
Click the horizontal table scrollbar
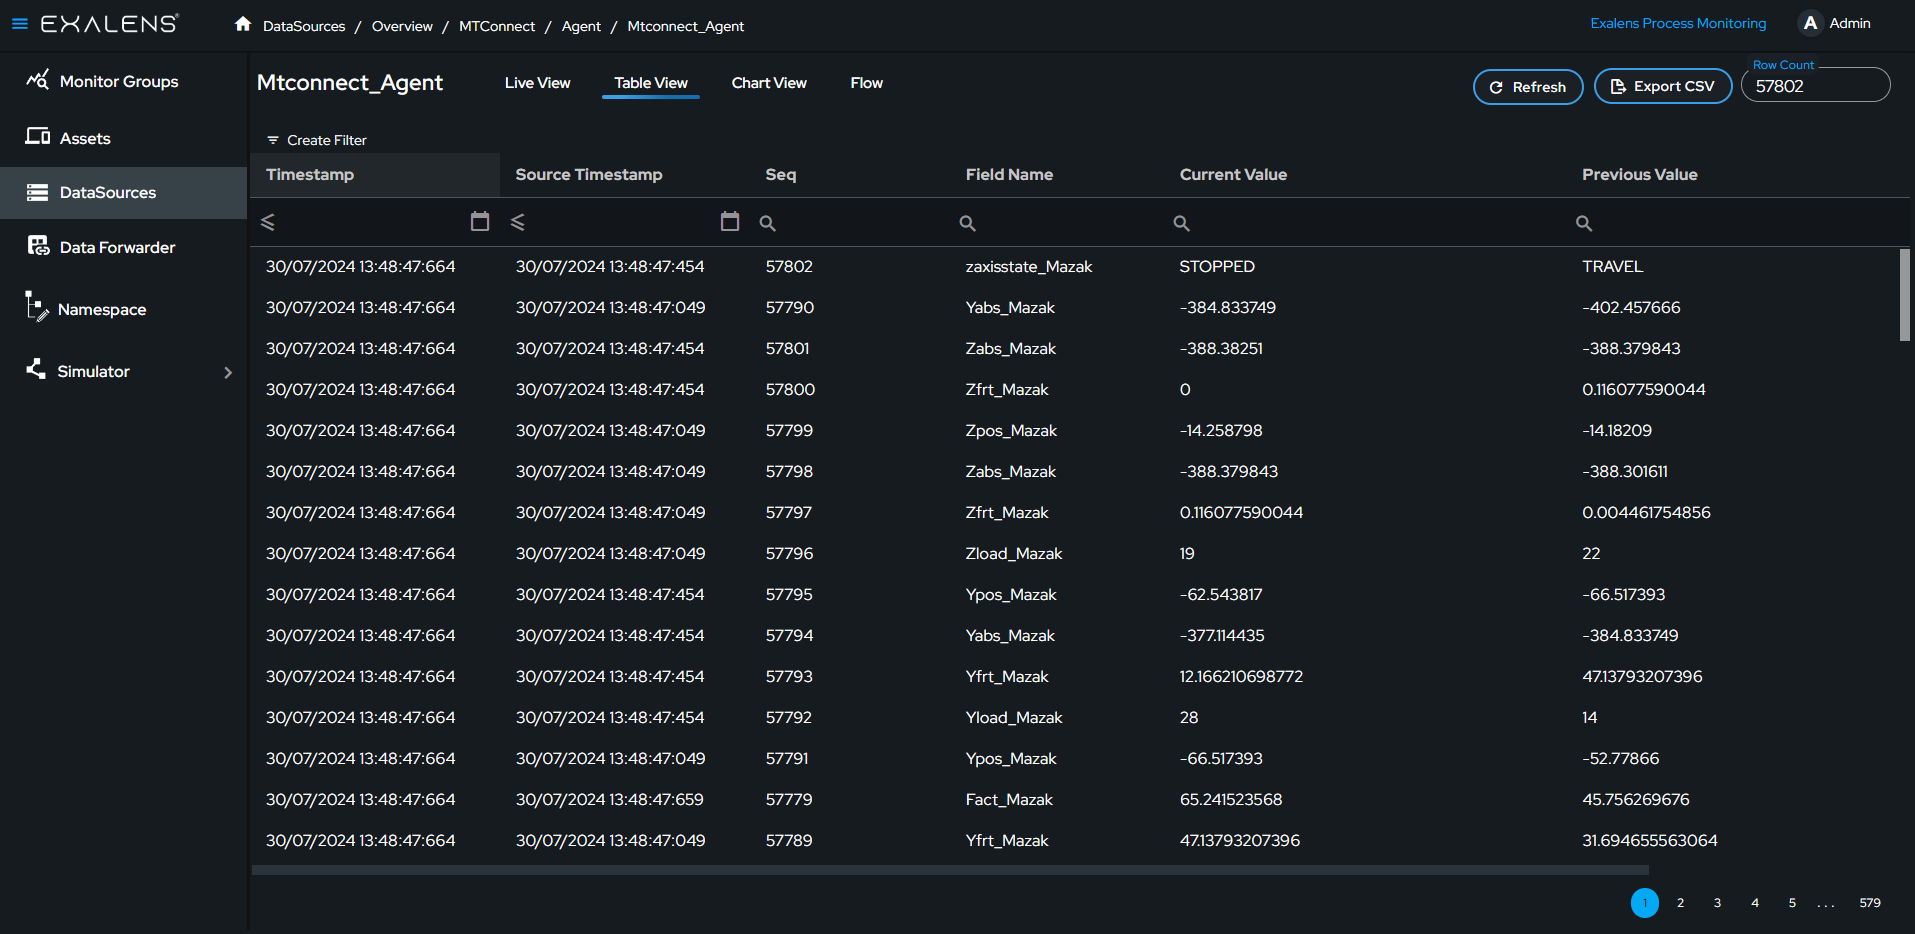951,870
